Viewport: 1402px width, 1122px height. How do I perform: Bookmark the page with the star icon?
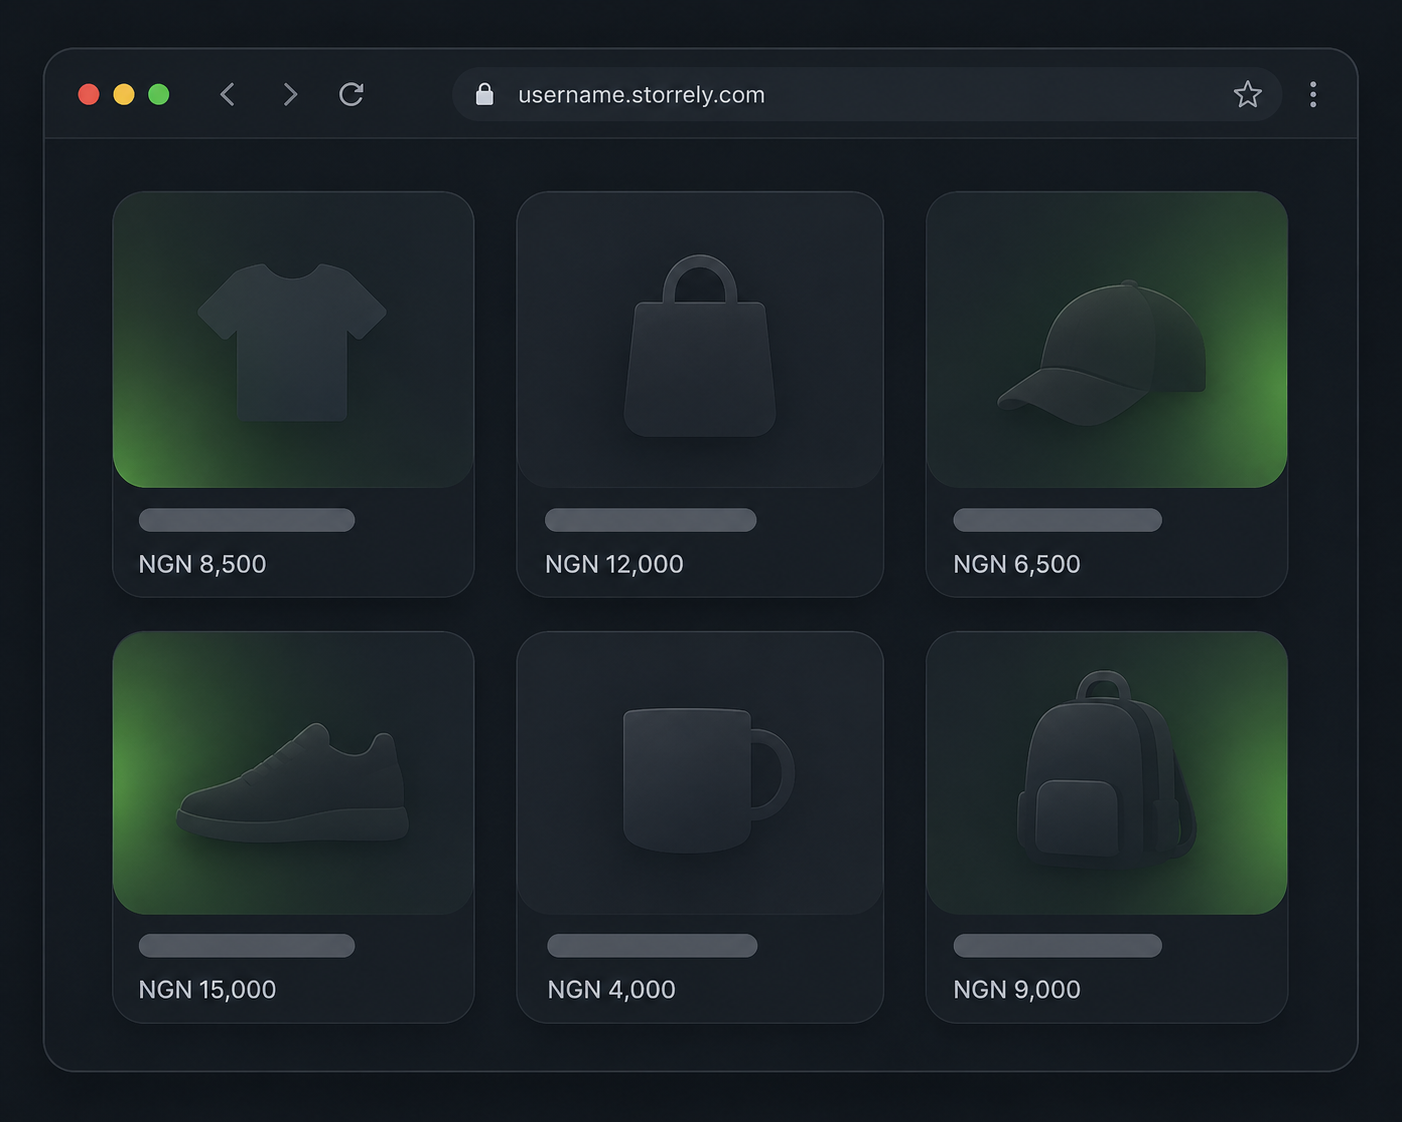click(1247, 94)
